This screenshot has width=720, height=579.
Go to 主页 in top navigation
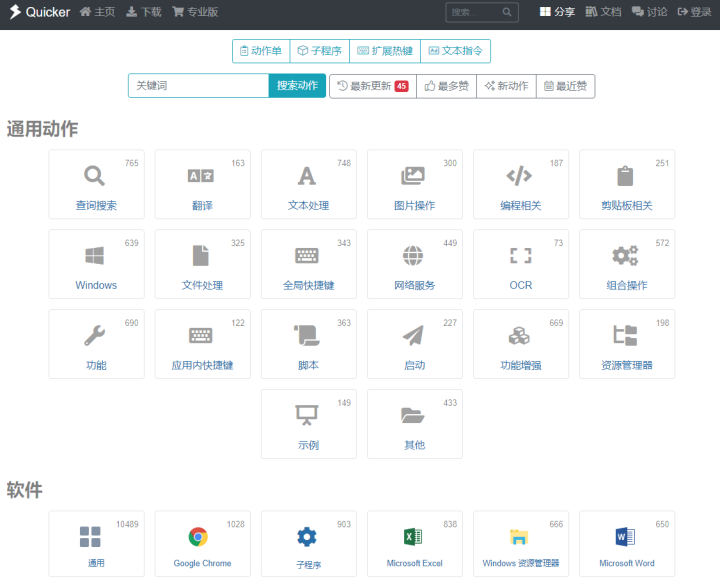97,11
